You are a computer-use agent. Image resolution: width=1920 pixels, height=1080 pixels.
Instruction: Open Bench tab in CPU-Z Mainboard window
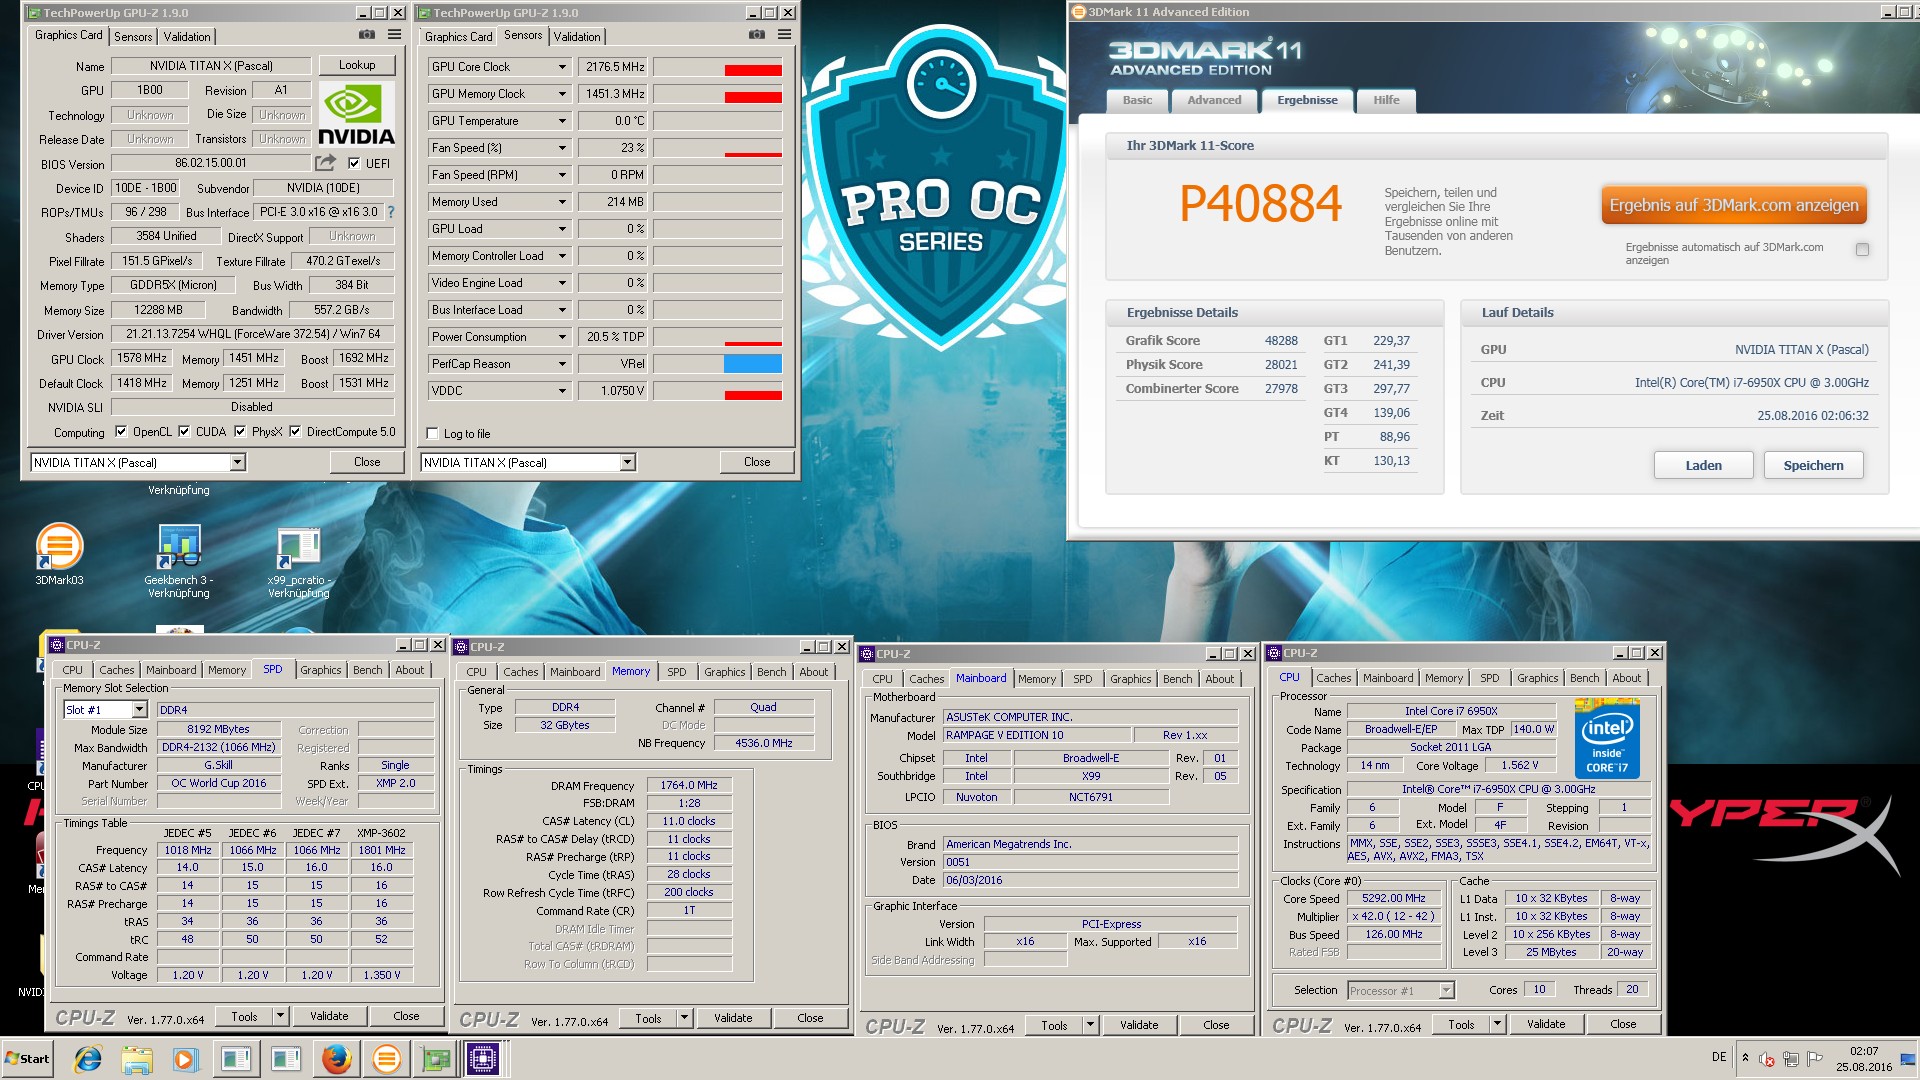[x=1177, y=679]
